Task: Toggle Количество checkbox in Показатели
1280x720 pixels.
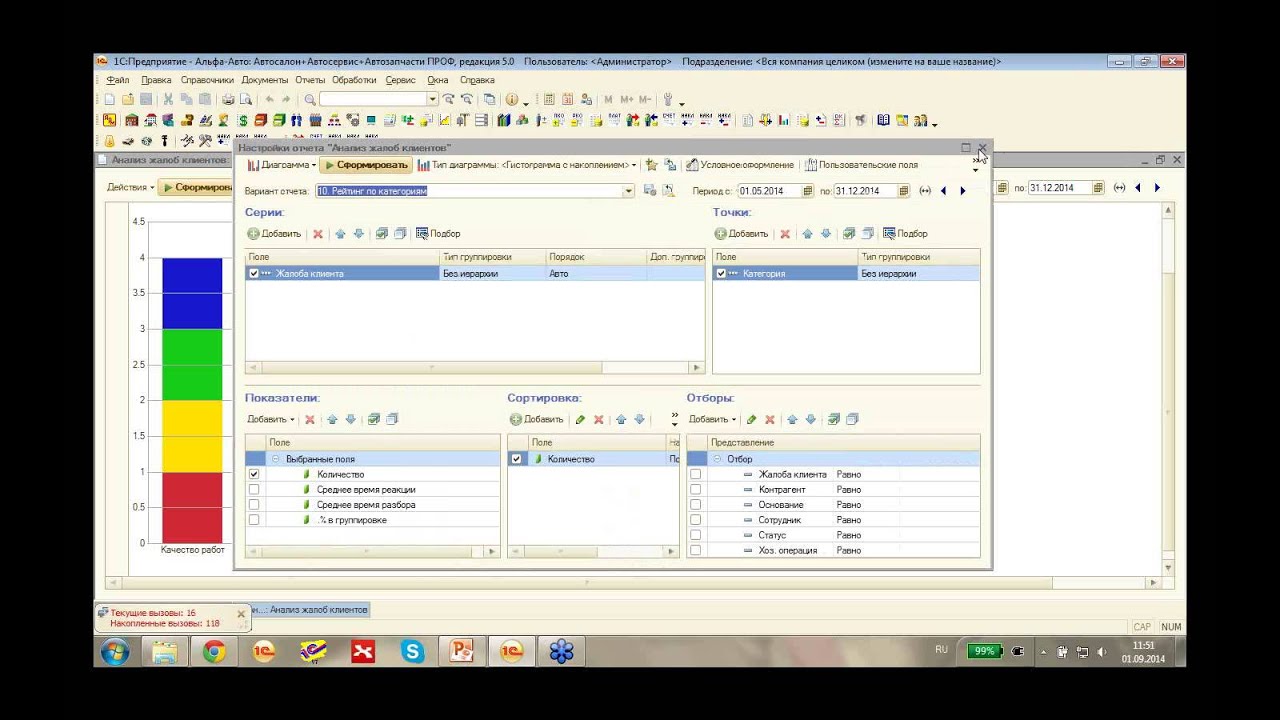Action: [x=254, y=474]
